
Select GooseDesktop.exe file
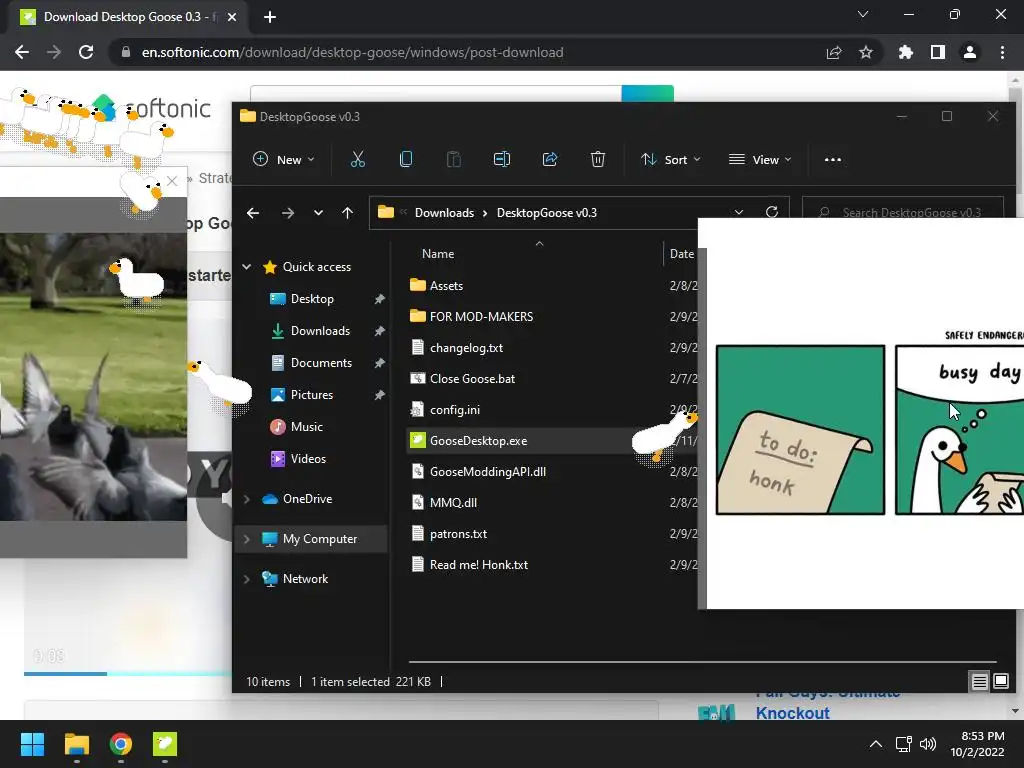(478, 441)
